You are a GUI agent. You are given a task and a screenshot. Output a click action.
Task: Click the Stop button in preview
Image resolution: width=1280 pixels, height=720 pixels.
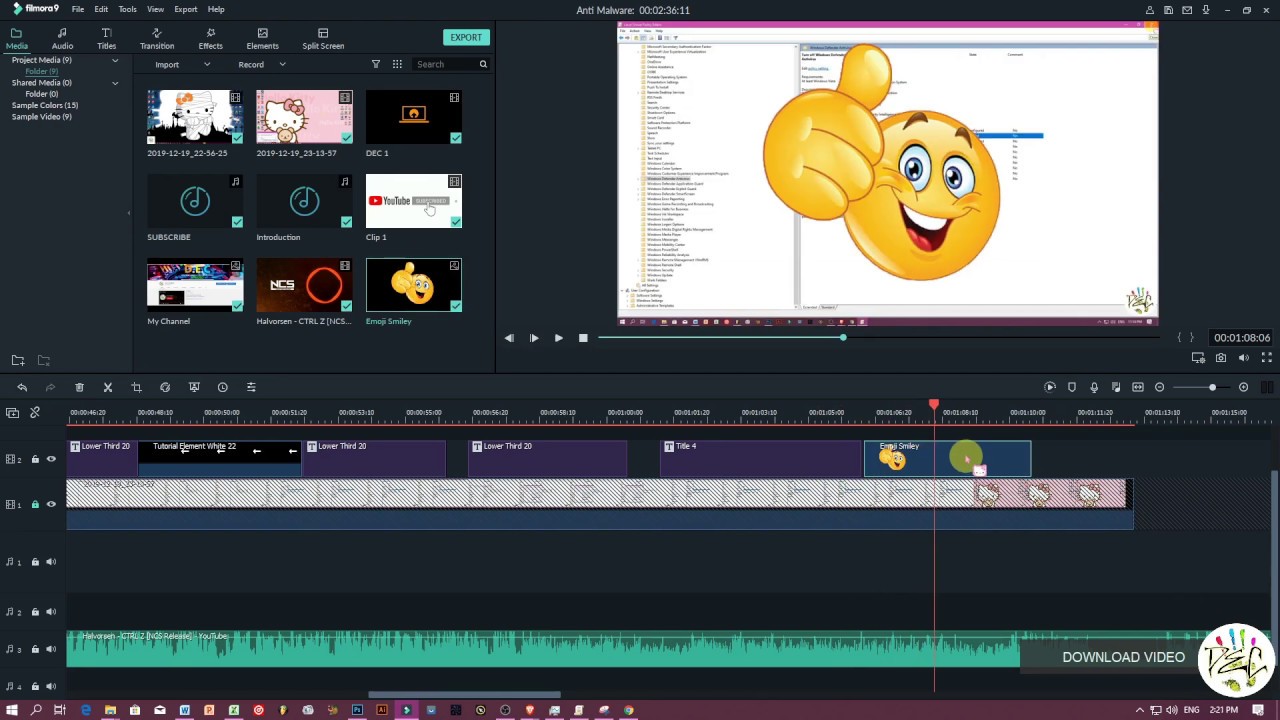(584, 338)
